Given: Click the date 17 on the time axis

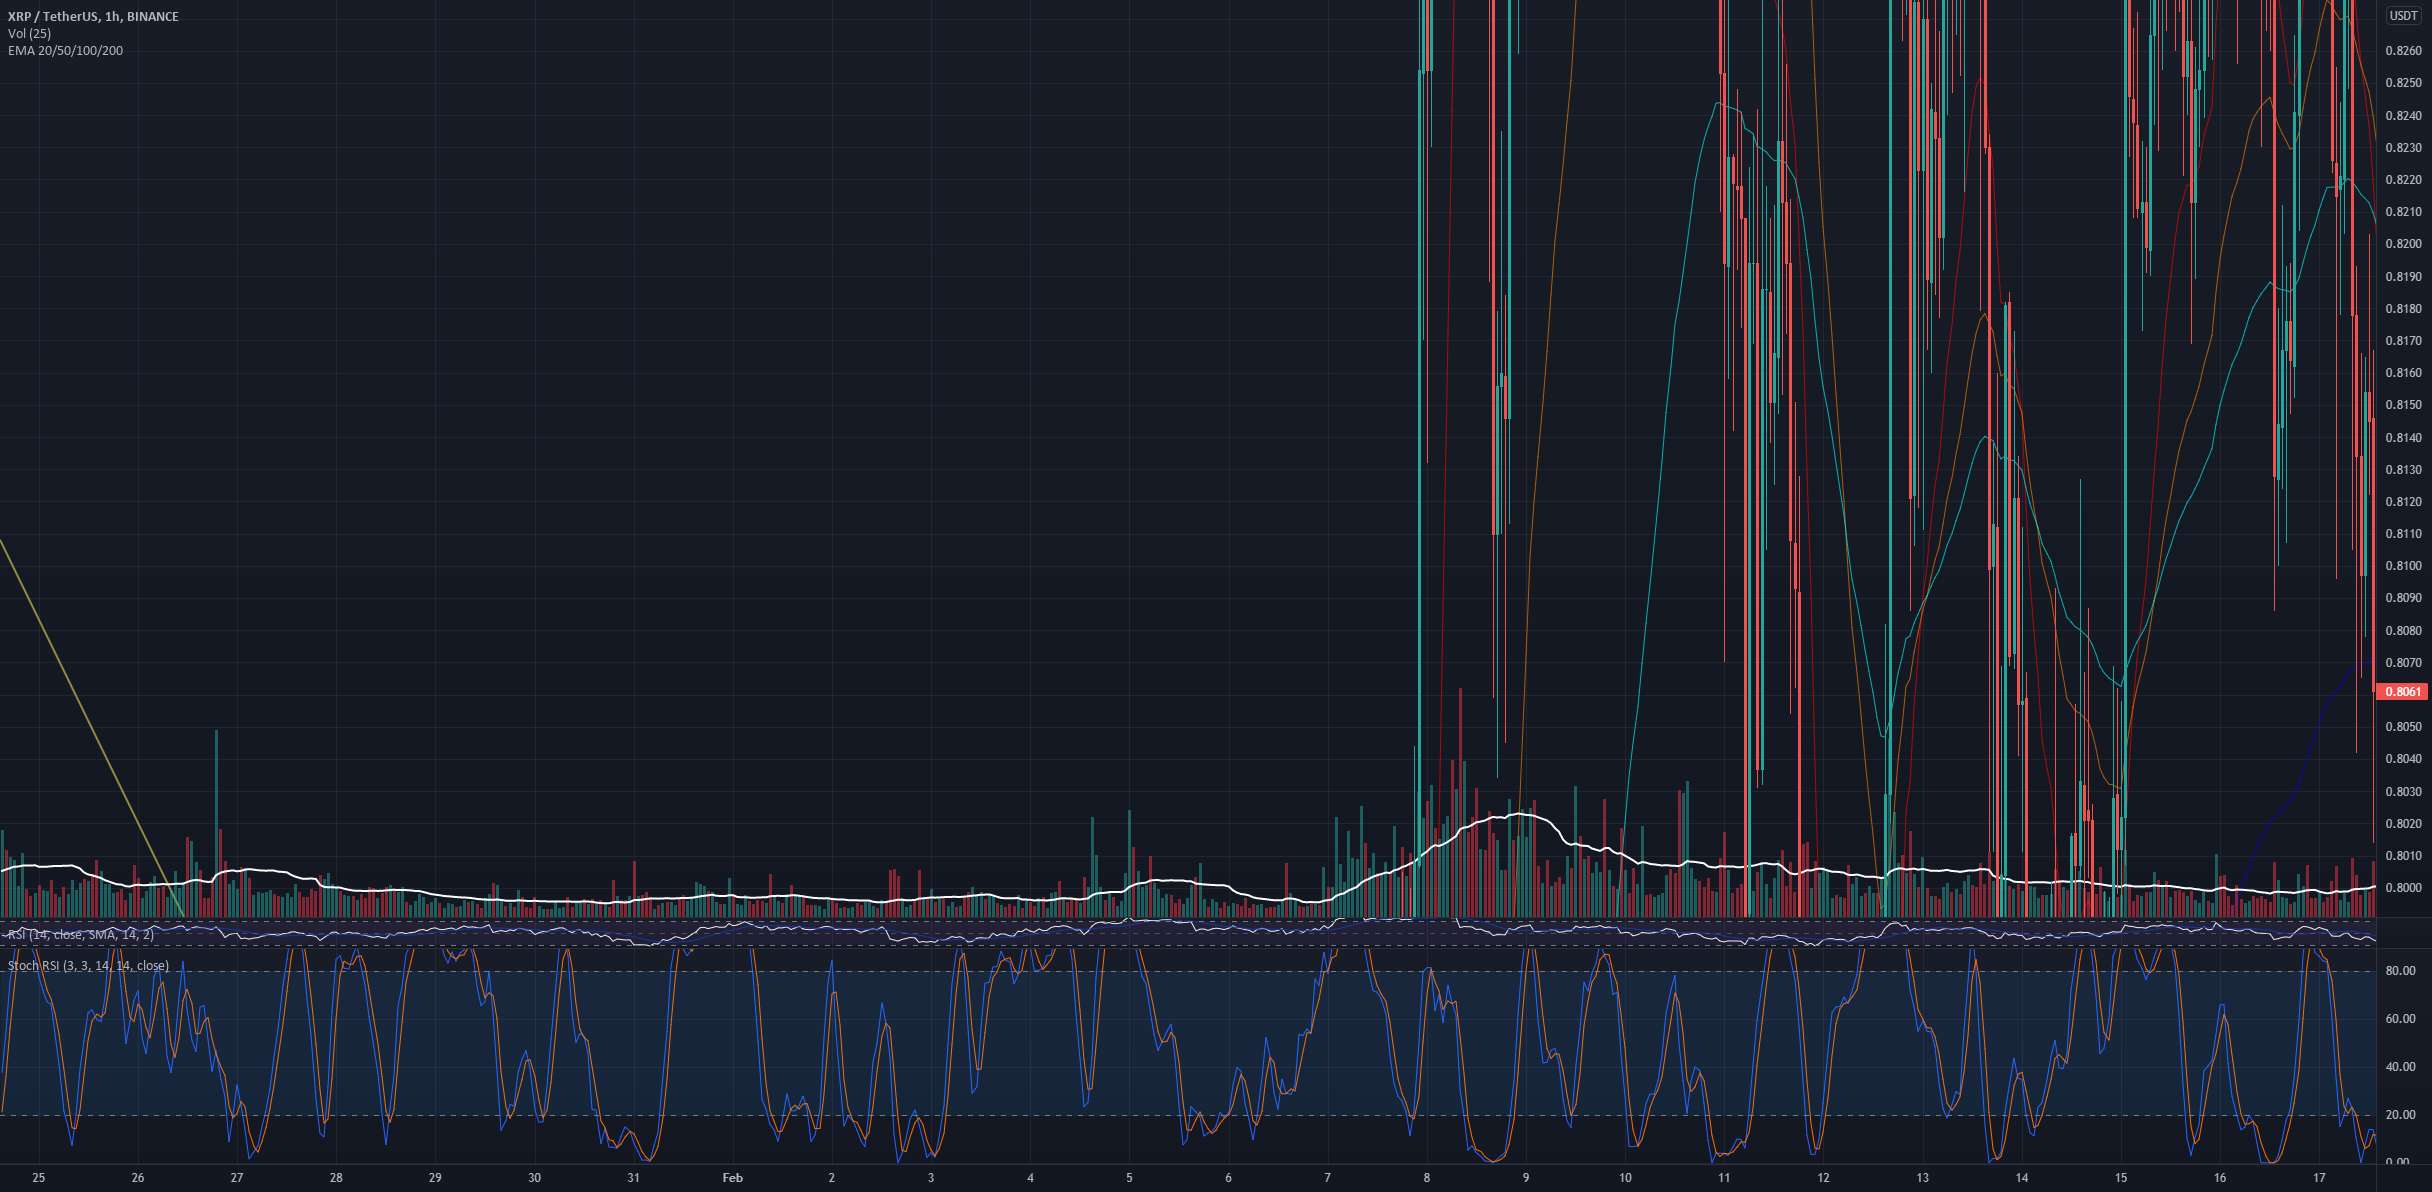Looking at the screenshot, I should pyautogui.click(x=2320, y=1178).
